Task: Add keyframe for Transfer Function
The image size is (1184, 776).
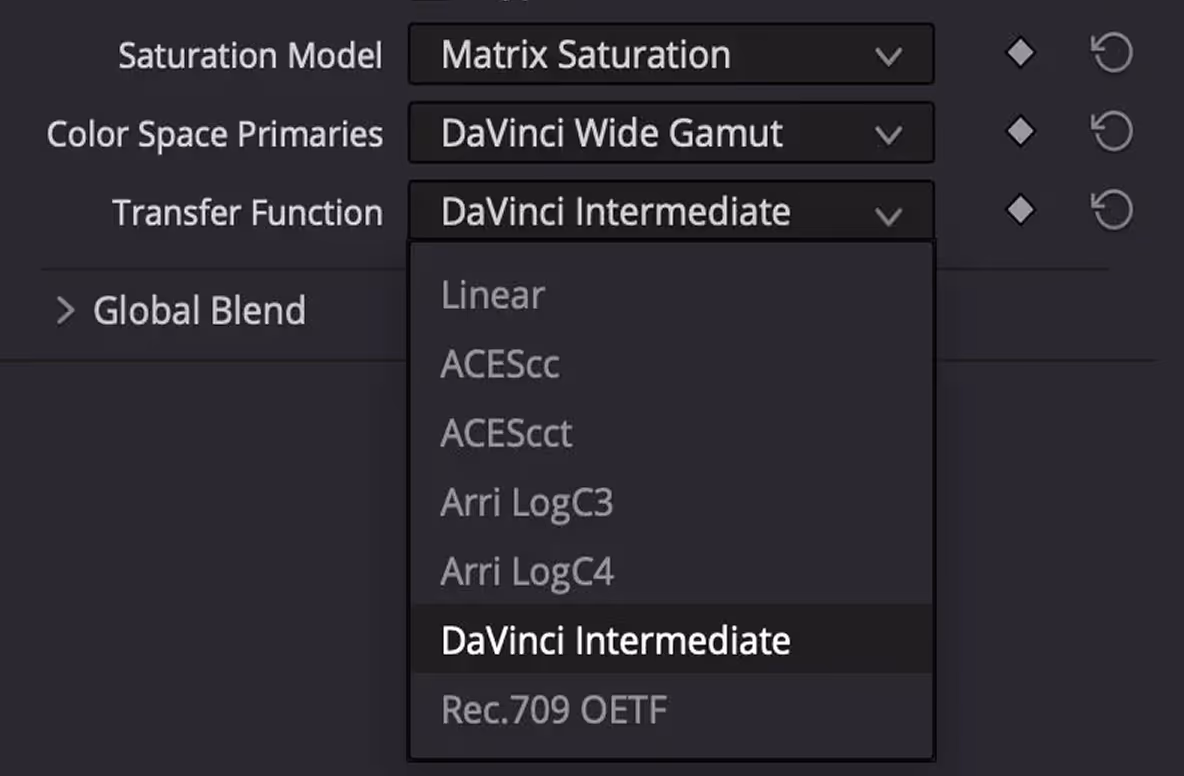Action: (1020, 209)
